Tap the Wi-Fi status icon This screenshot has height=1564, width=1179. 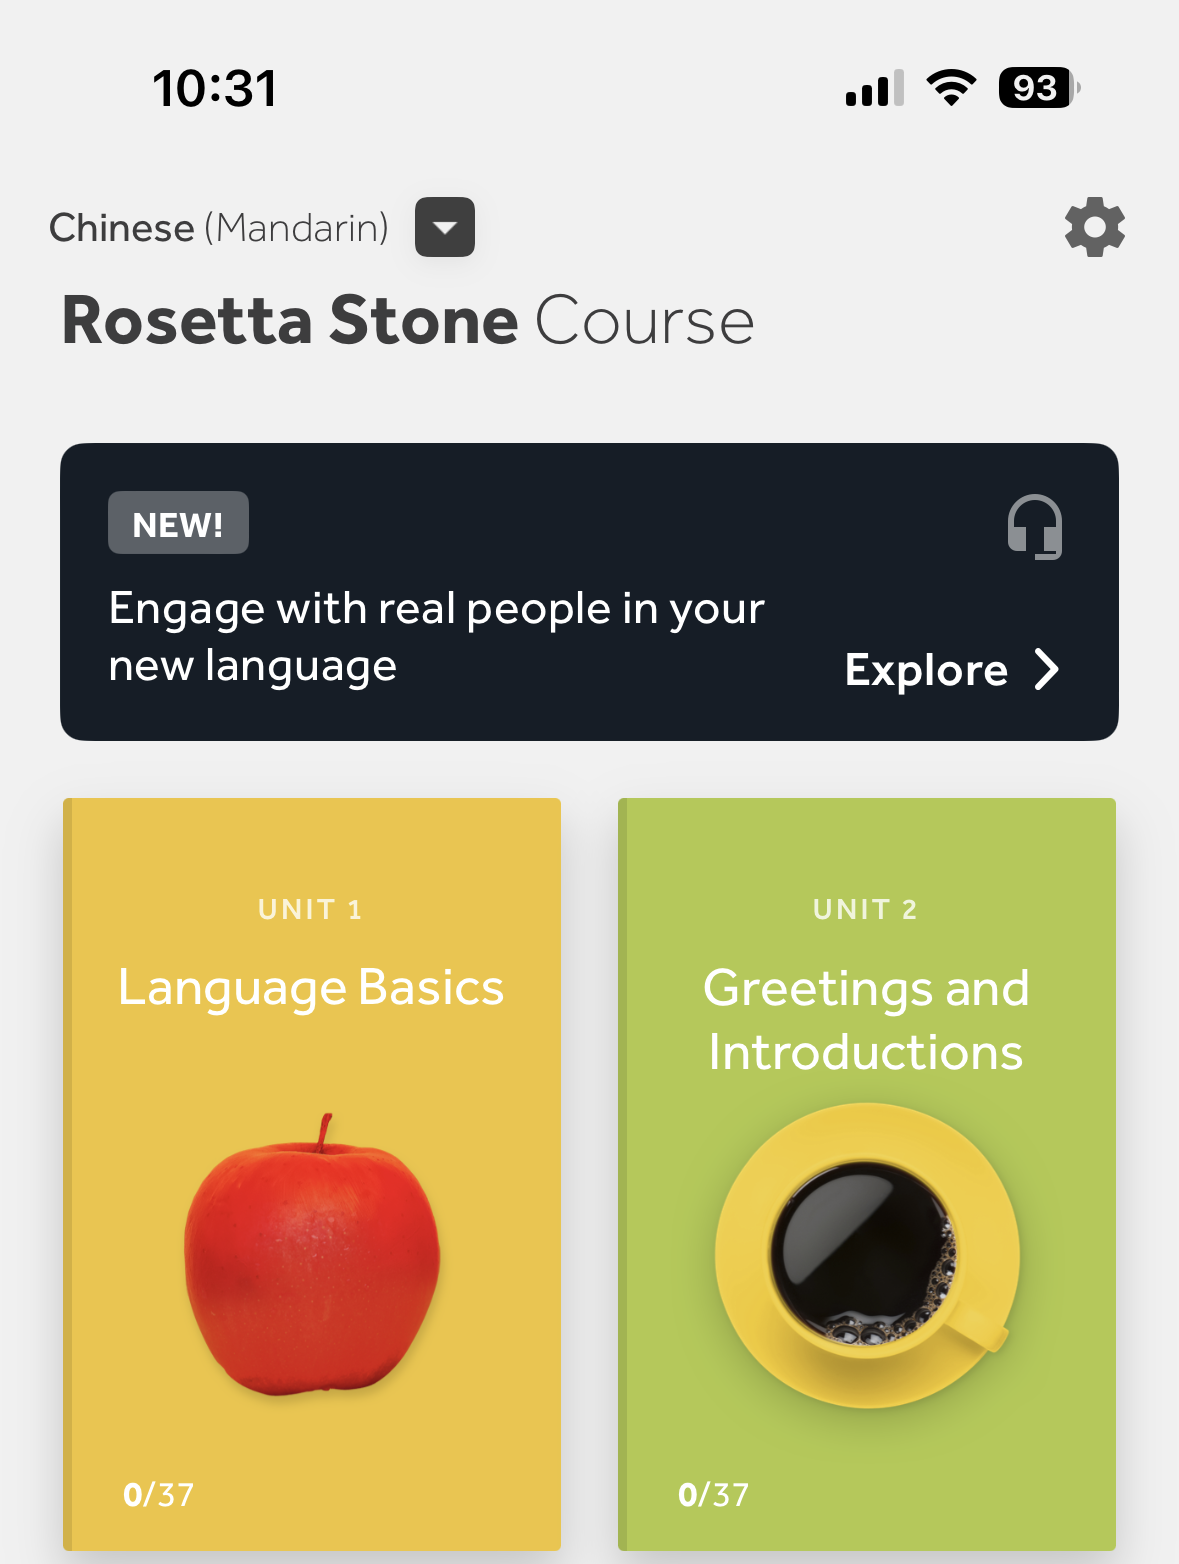coord(951,88)
